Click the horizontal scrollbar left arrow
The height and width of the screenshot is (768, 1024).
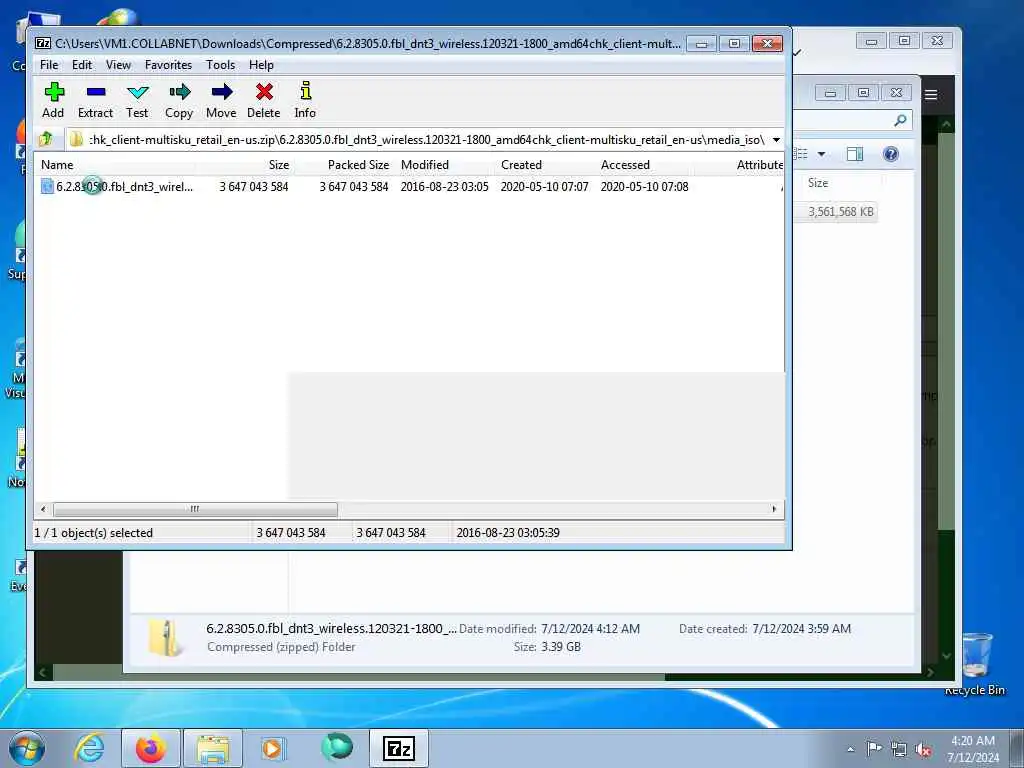point(43,509)
